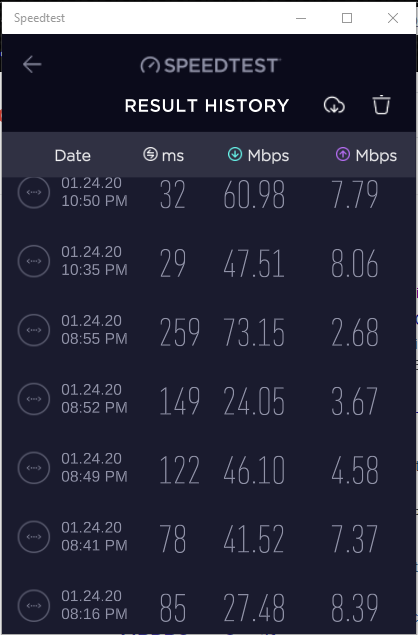Open connection icon for 08:55 PM result
The height and width of the screenshot is (635, 418).
[34, 330]
